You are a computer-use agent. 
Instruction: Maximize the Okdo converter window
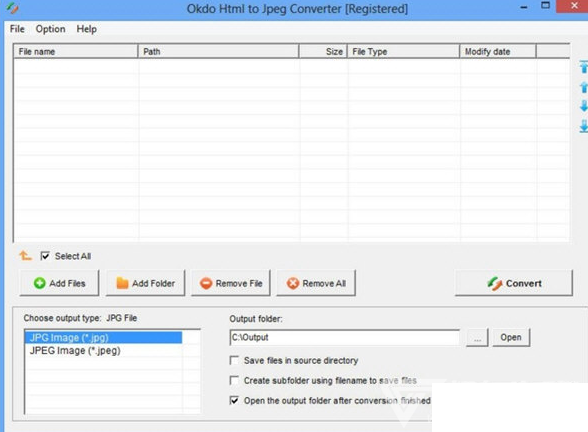click(546, 6)
